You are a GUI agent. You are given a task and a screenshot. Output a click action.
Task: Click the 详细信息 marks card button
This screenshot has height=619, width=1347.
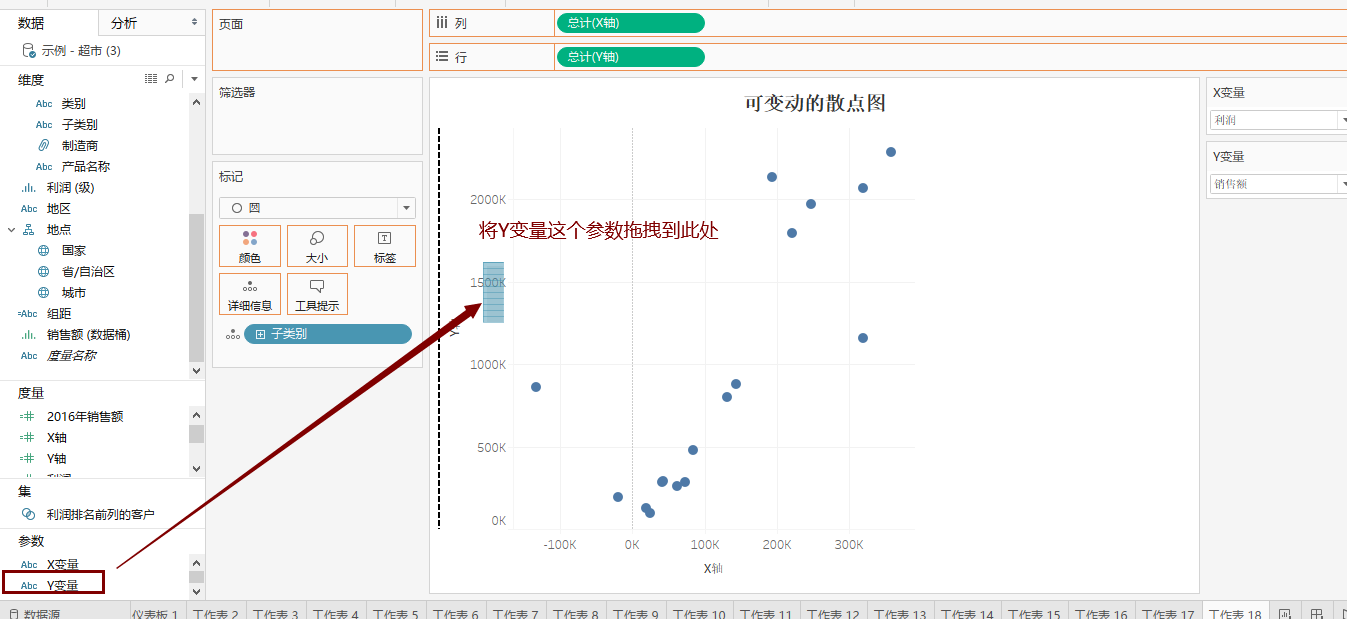click(250, 294)
